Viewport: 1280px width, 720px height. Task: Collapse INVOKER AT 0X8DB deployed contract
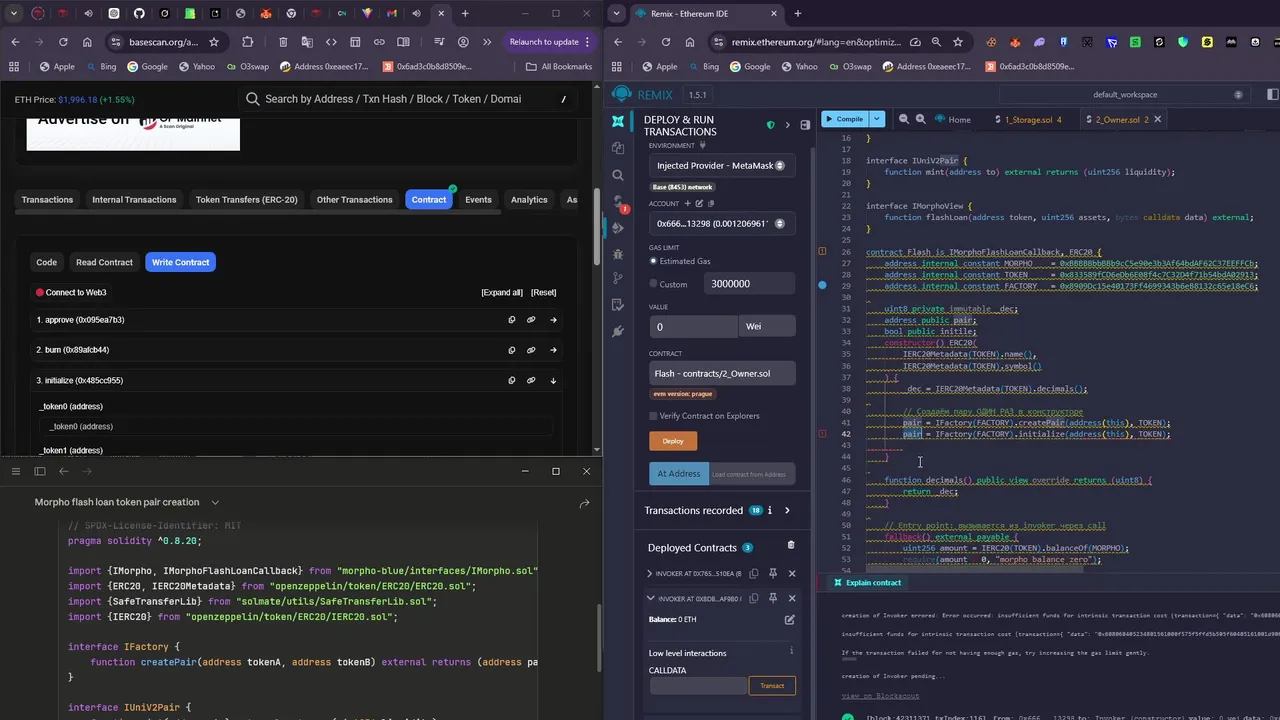pos(650,598)
